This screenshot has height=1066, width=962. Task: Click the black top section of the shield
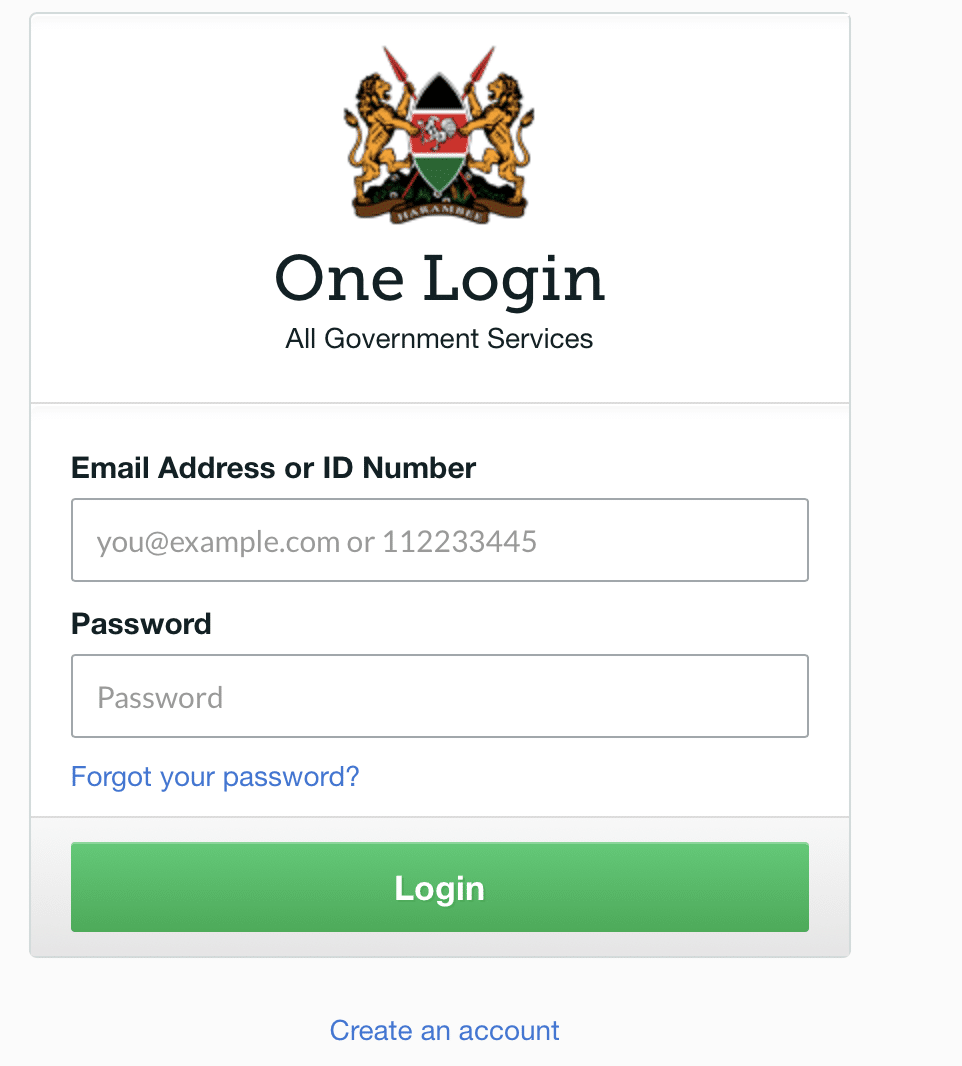click(x=439, y=92)
